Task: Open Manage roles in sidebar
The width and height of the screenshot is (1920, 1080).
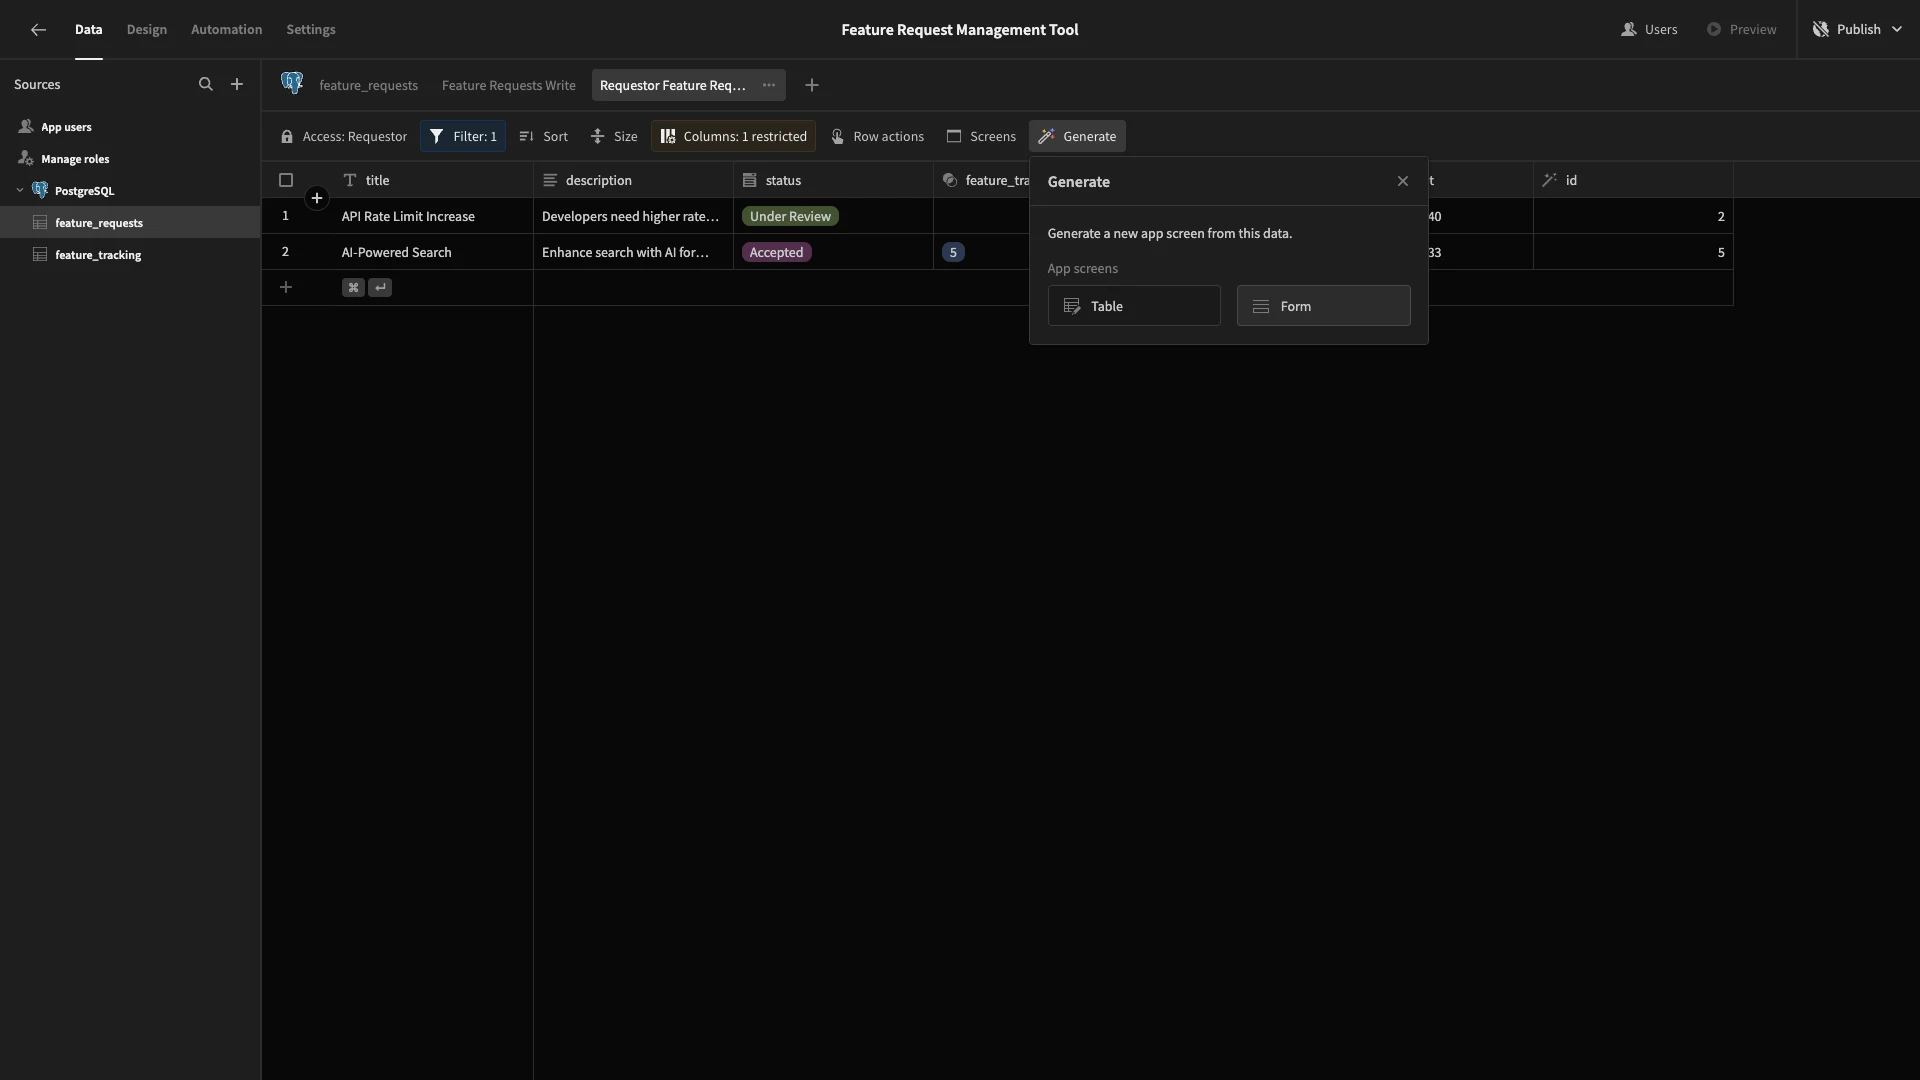Action: tap(130, 159)
